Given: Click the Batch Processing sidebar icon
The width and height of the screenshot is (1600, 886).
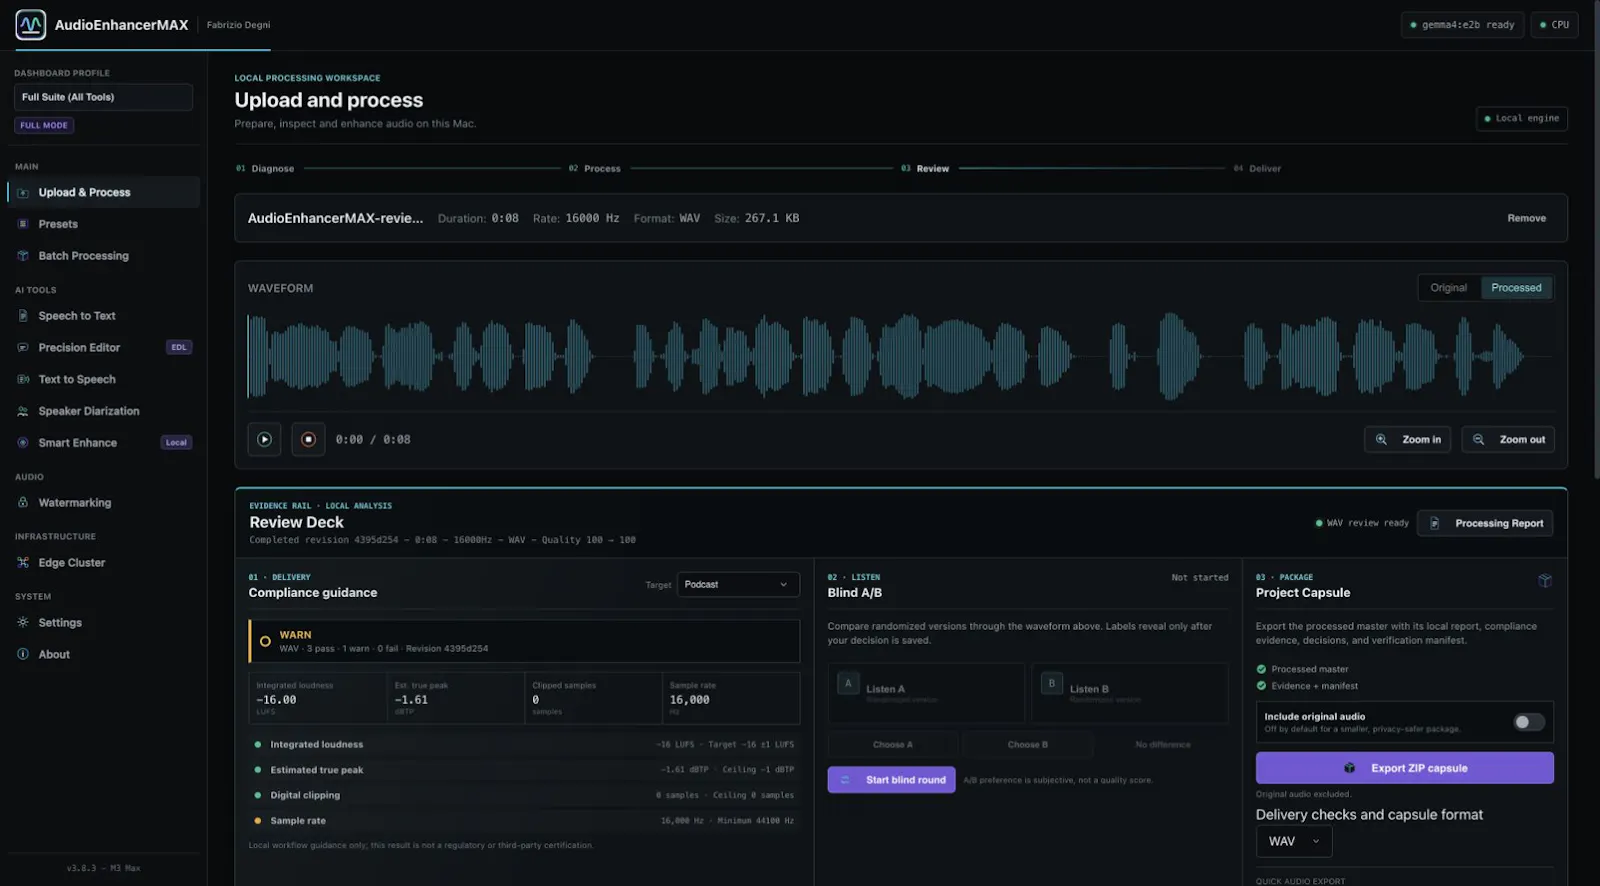Looking at the screenshot, I should [23, 256].
